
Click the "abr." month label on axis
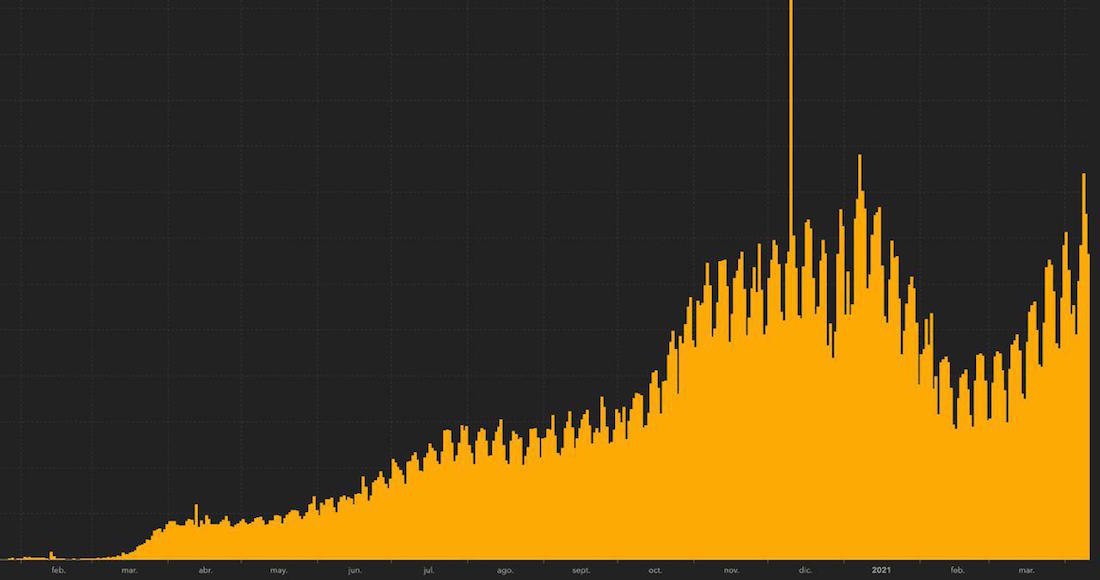point(205,570)
